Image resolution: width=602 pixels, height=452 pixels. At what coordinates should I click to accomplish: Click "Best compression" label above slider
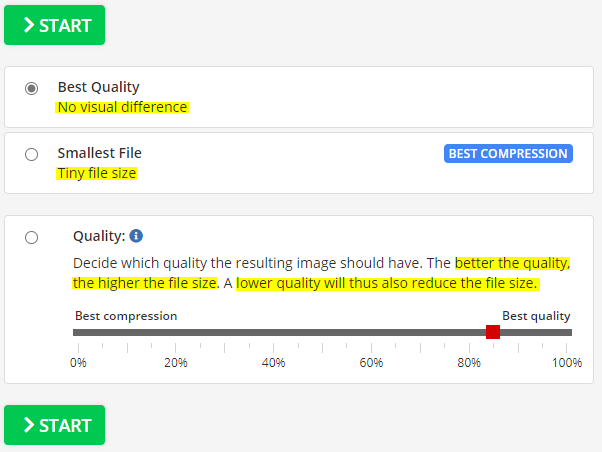[125, 315]
